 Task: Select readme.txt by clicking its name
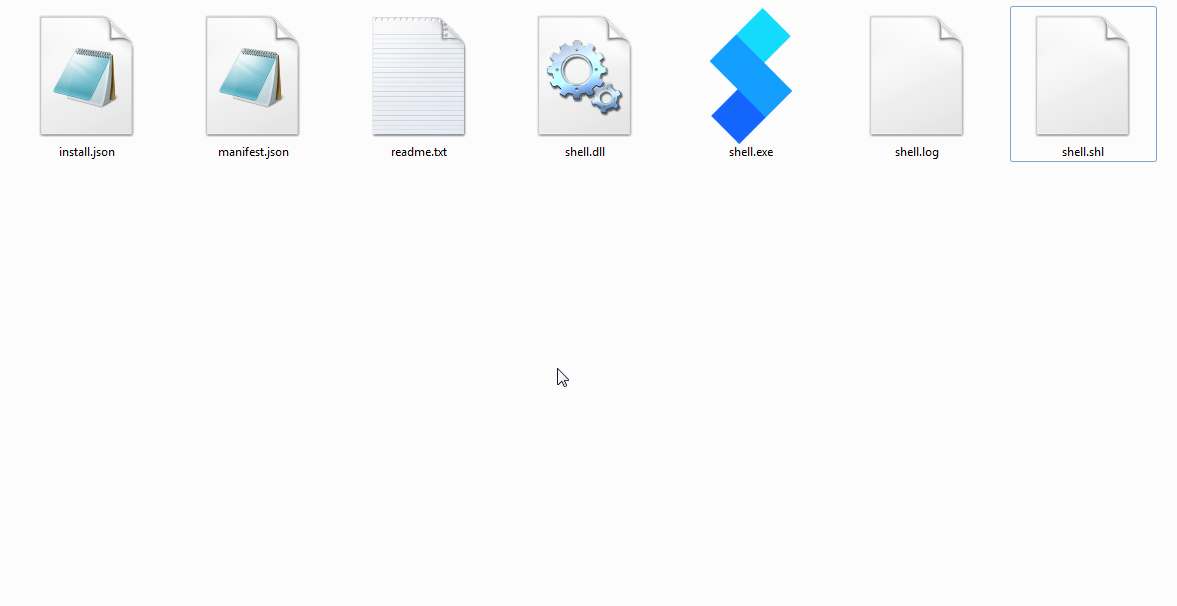pyautogui.click(x=418, y=152)
